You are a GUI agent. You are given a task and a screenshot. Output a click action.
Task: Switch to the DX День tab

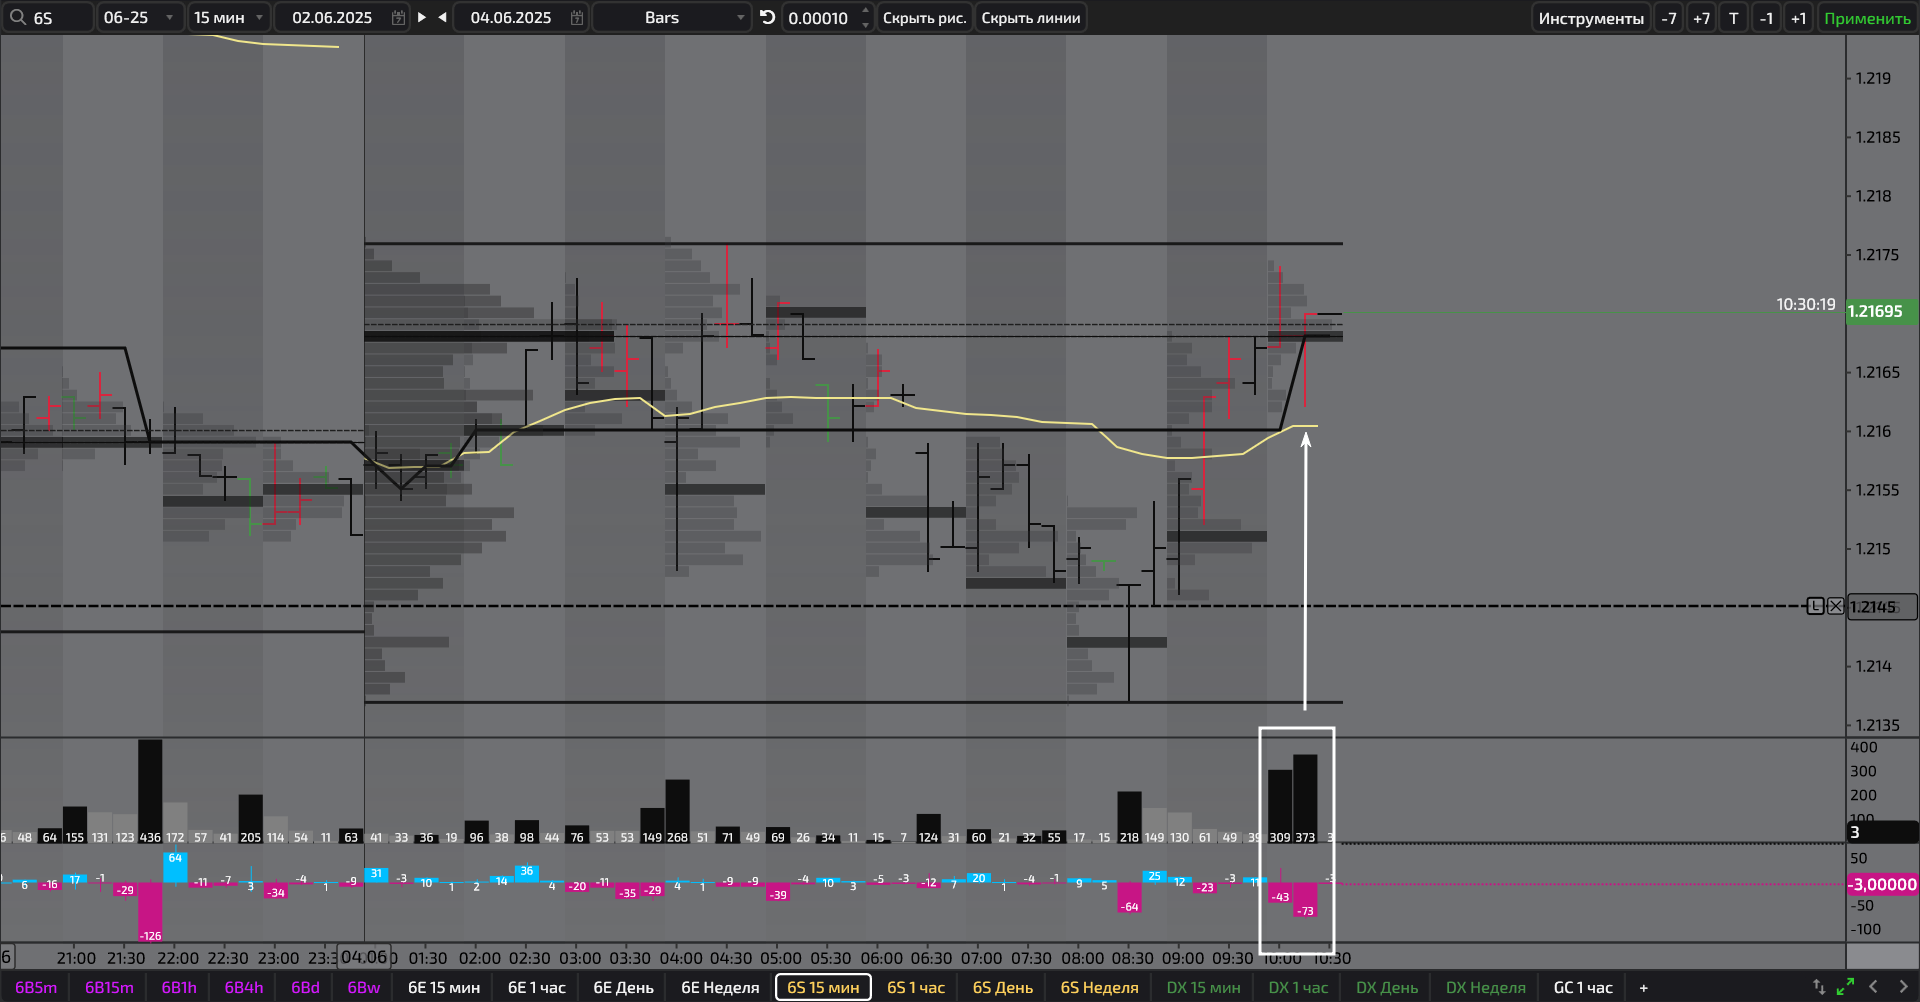click(1386, 987)
